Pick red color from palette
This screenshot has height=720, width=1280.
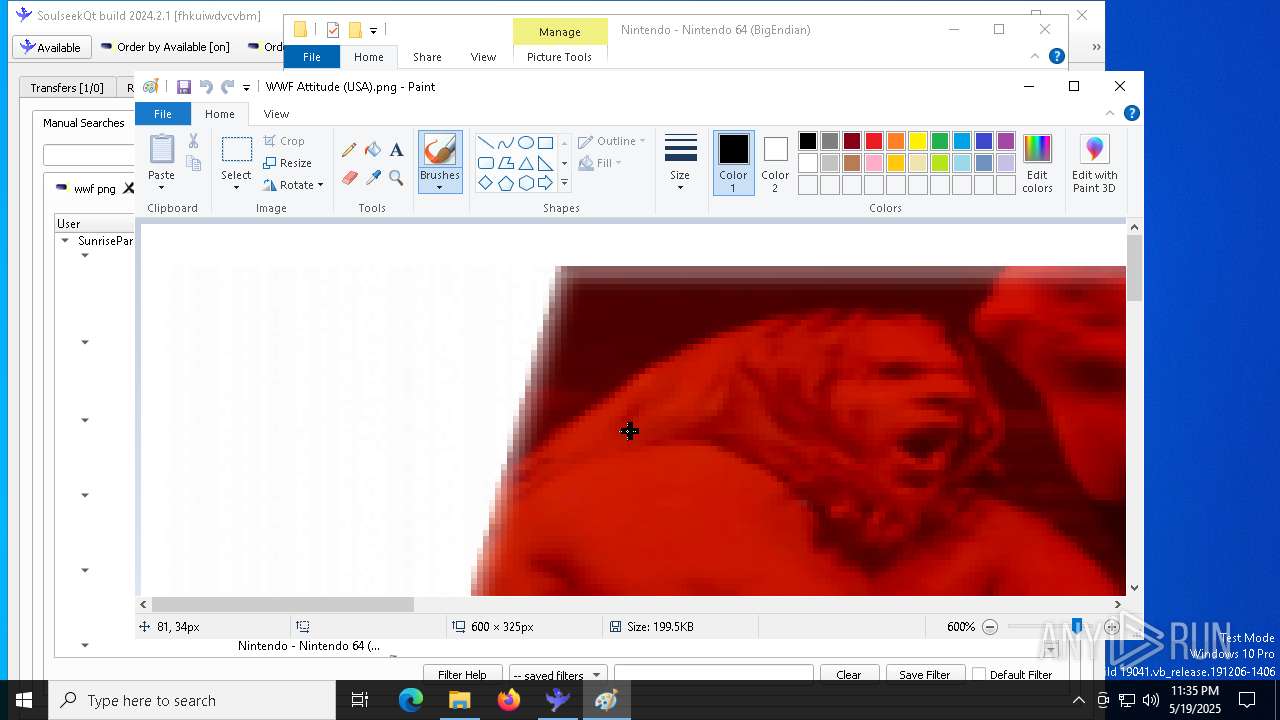[x=874, y=141]
